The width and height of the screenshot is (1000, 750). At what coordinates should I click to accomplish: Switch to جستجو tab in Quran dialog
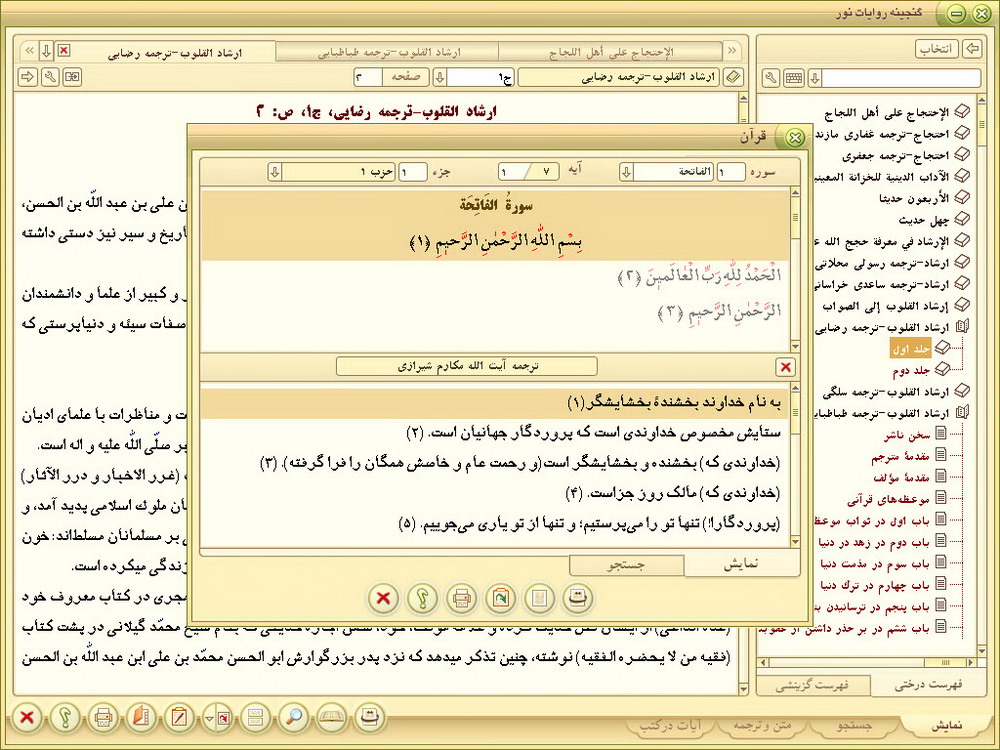tap(626, 565)
